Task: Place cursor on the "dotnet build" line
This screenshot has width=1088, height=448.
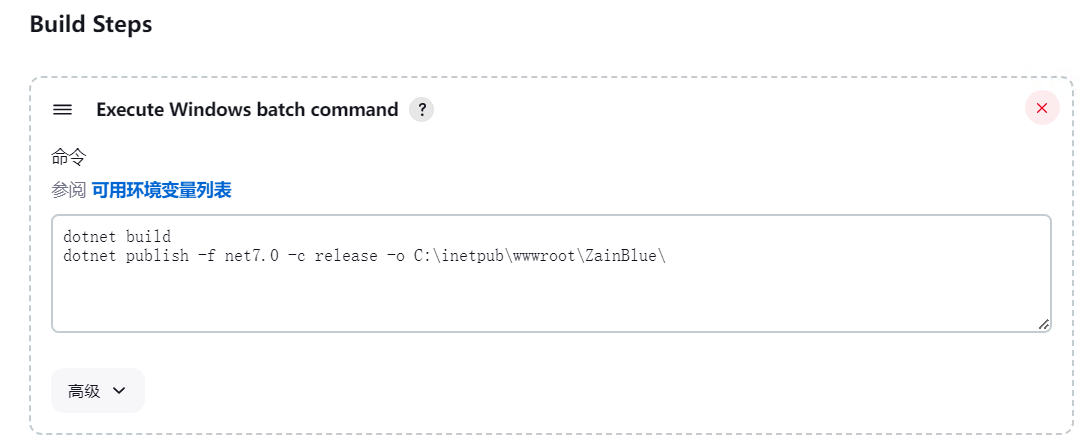Action: [117, 237]
